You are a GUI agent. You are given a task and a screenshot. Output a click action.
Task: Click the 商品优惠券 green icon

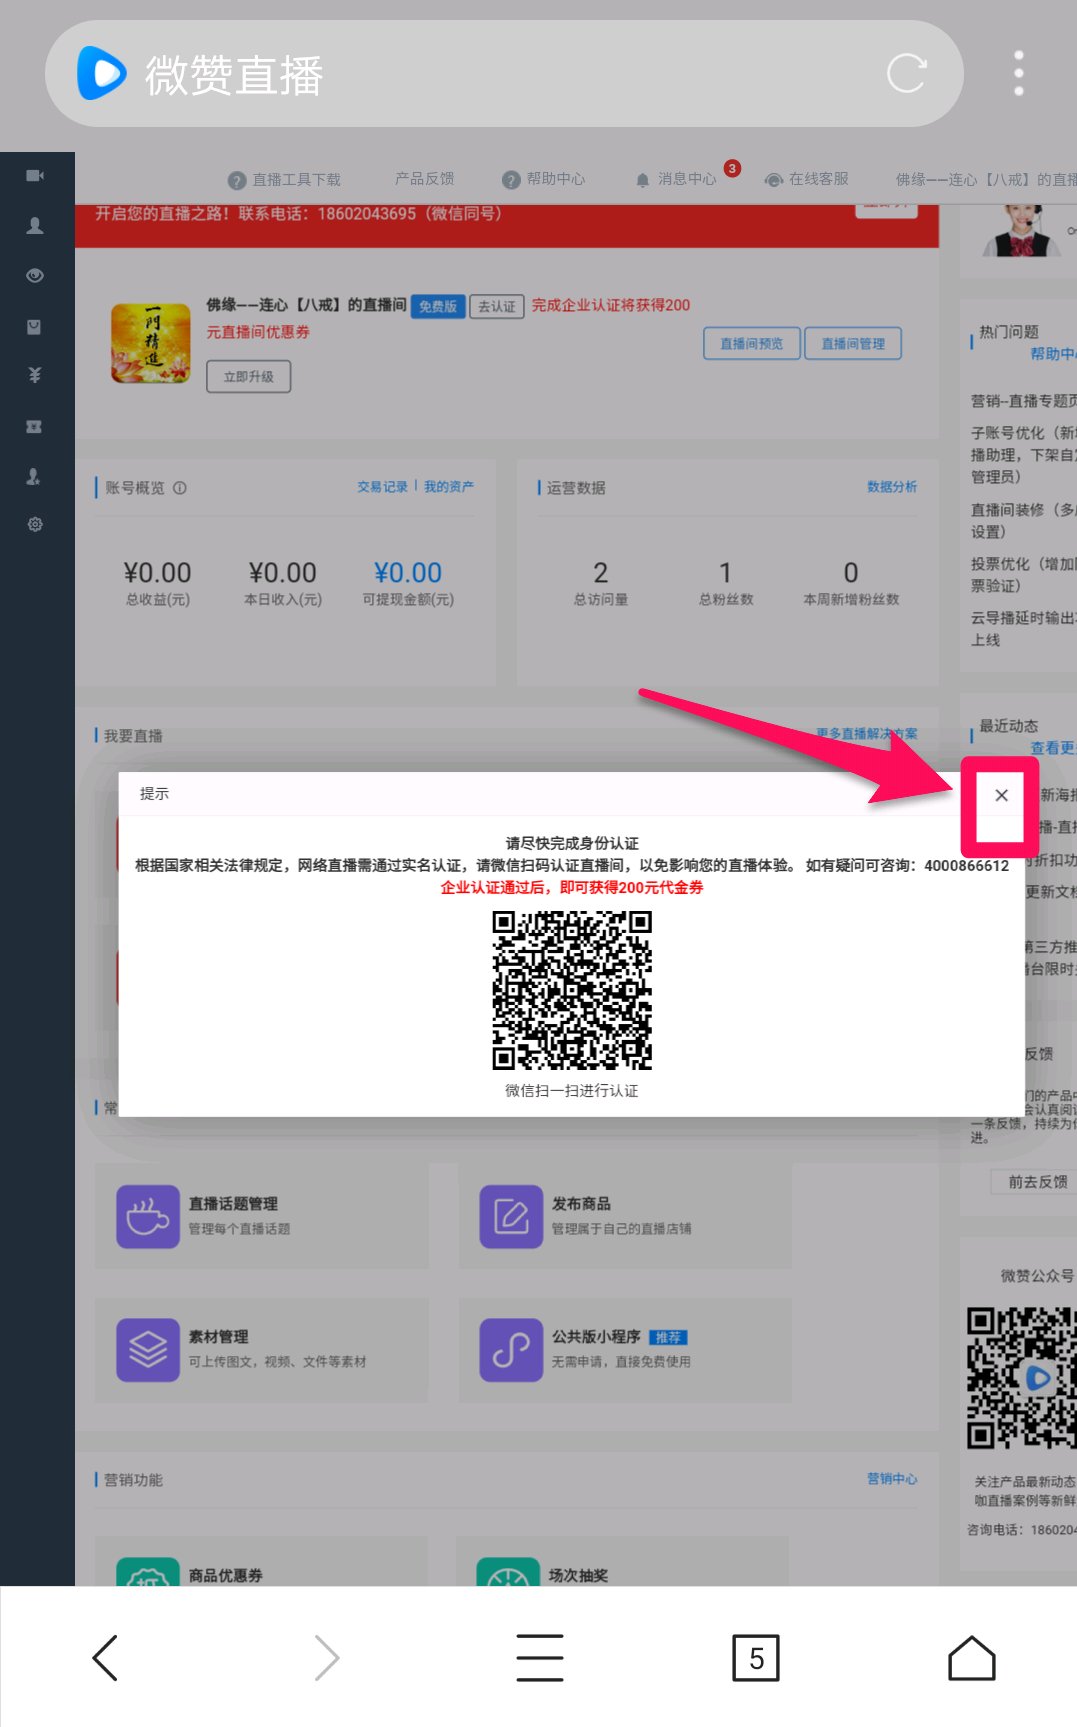pyautogui.click(x=148, y=1572)
